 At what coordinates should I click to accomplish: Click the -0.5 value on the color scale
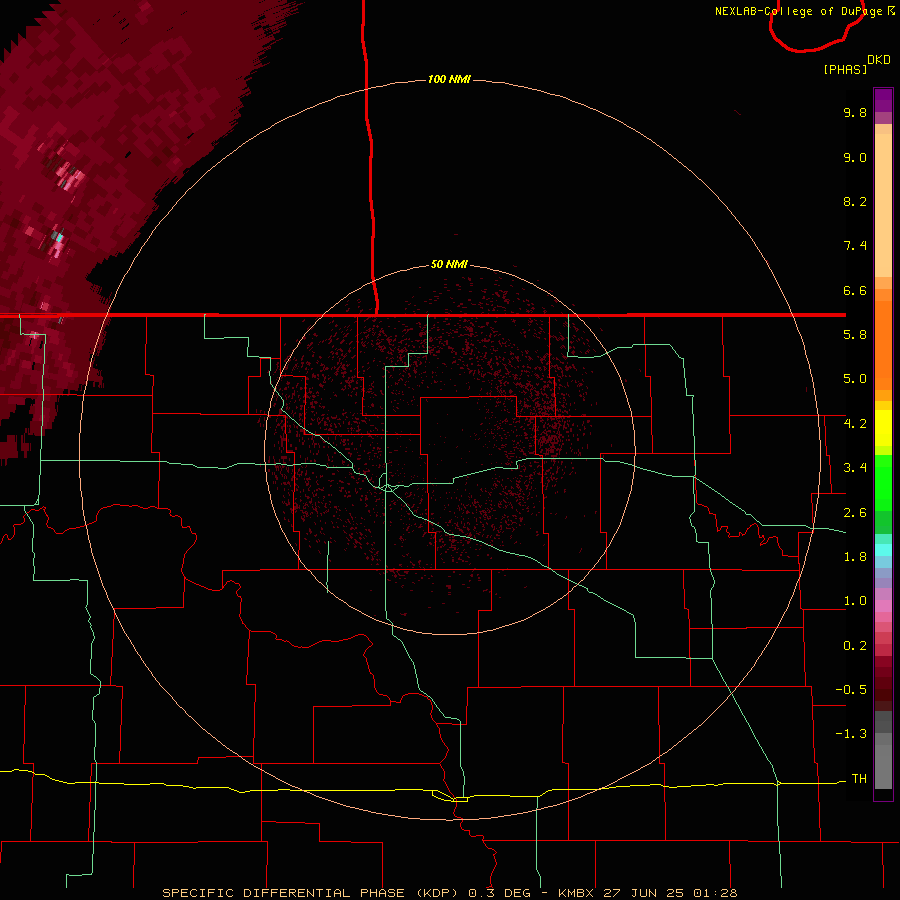click(x=851, y=689)
